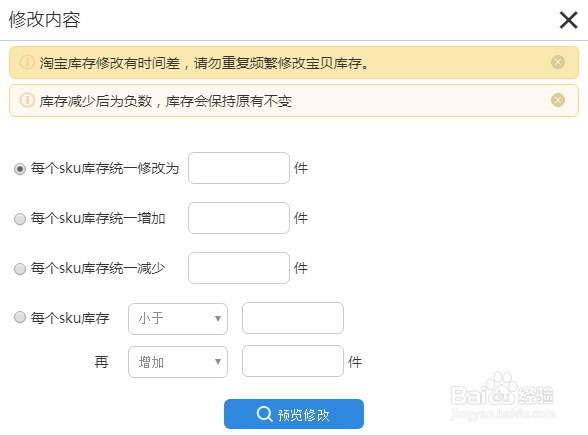588x435 pixels.
Task: Select 每个sku库存统一增加 radio option
Action: coord(20,219)
